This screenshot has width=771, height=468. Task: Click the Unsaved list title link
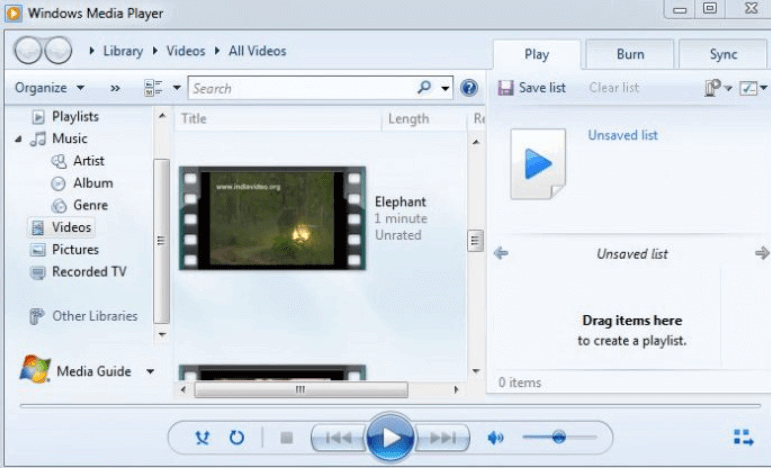point(623,135)
